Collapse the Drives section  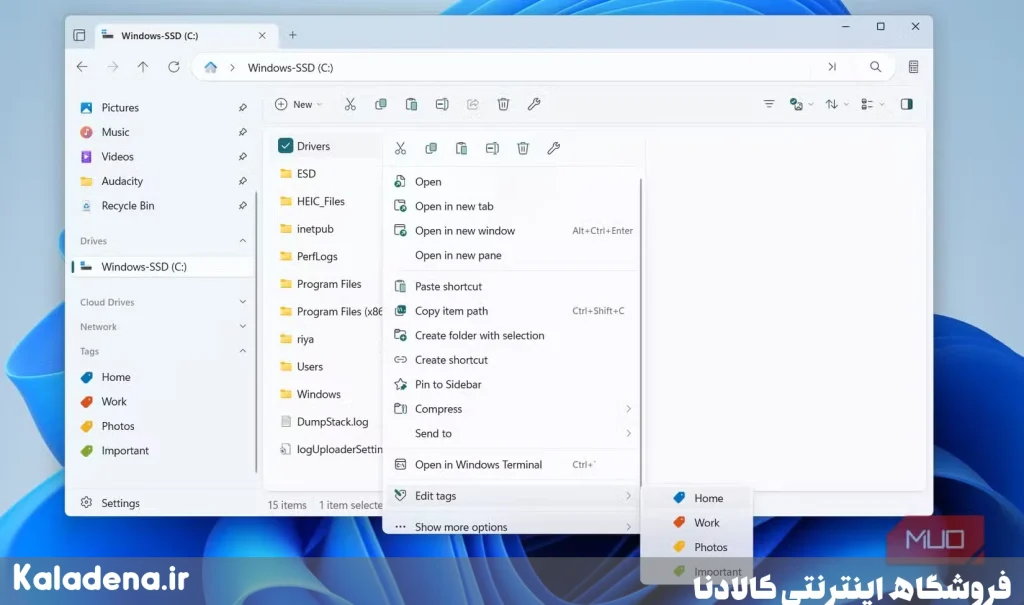(243, 241)
